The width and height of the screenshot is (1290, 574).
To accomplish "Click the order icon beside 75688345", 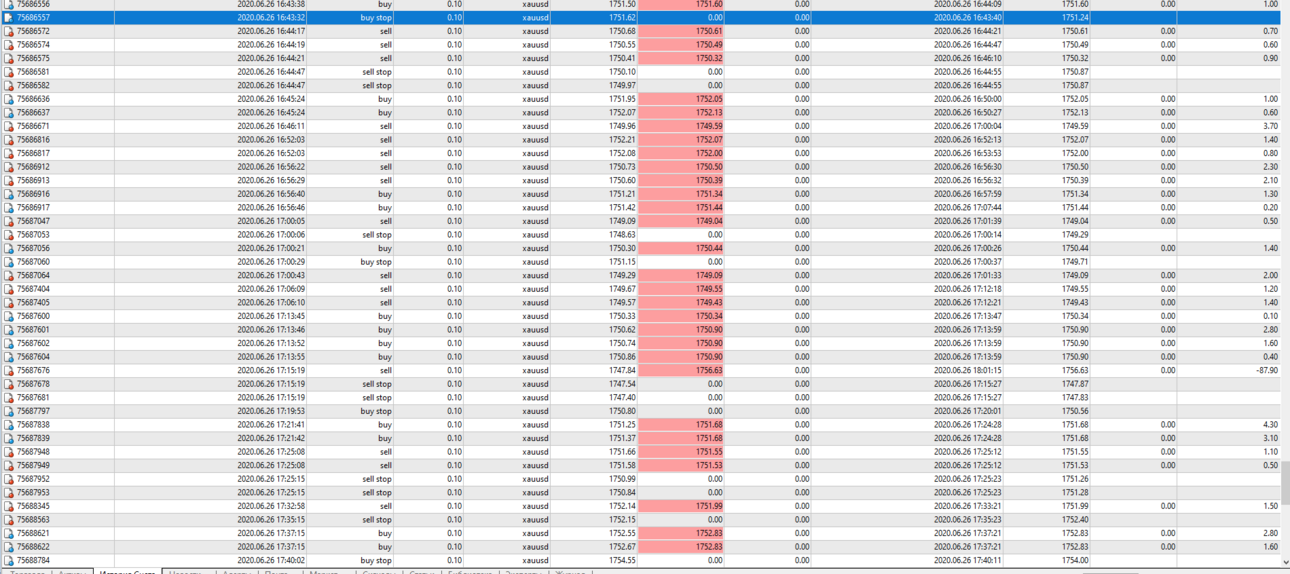I will (x=8, y=506).
